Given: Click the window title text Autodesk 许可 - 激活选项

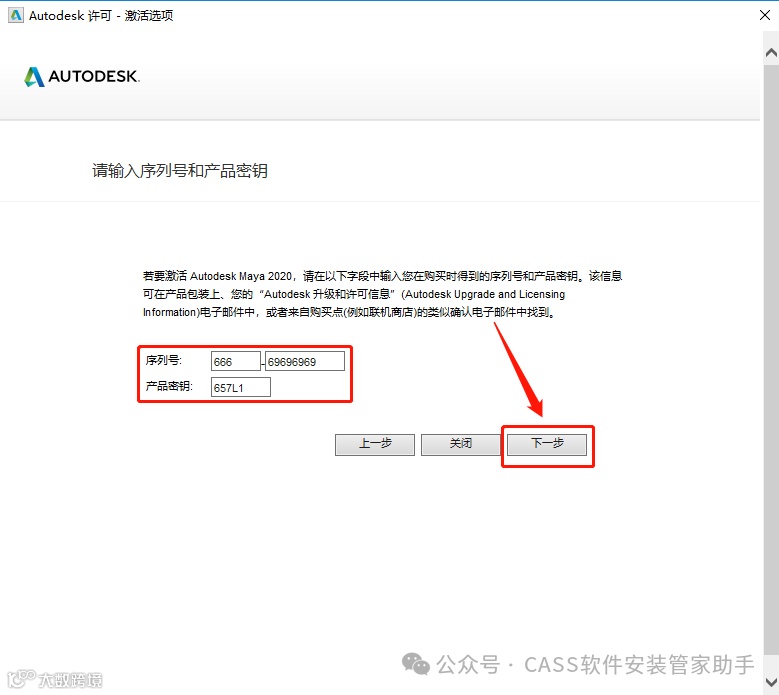Looking at the screenshot, I should [101, 16].
